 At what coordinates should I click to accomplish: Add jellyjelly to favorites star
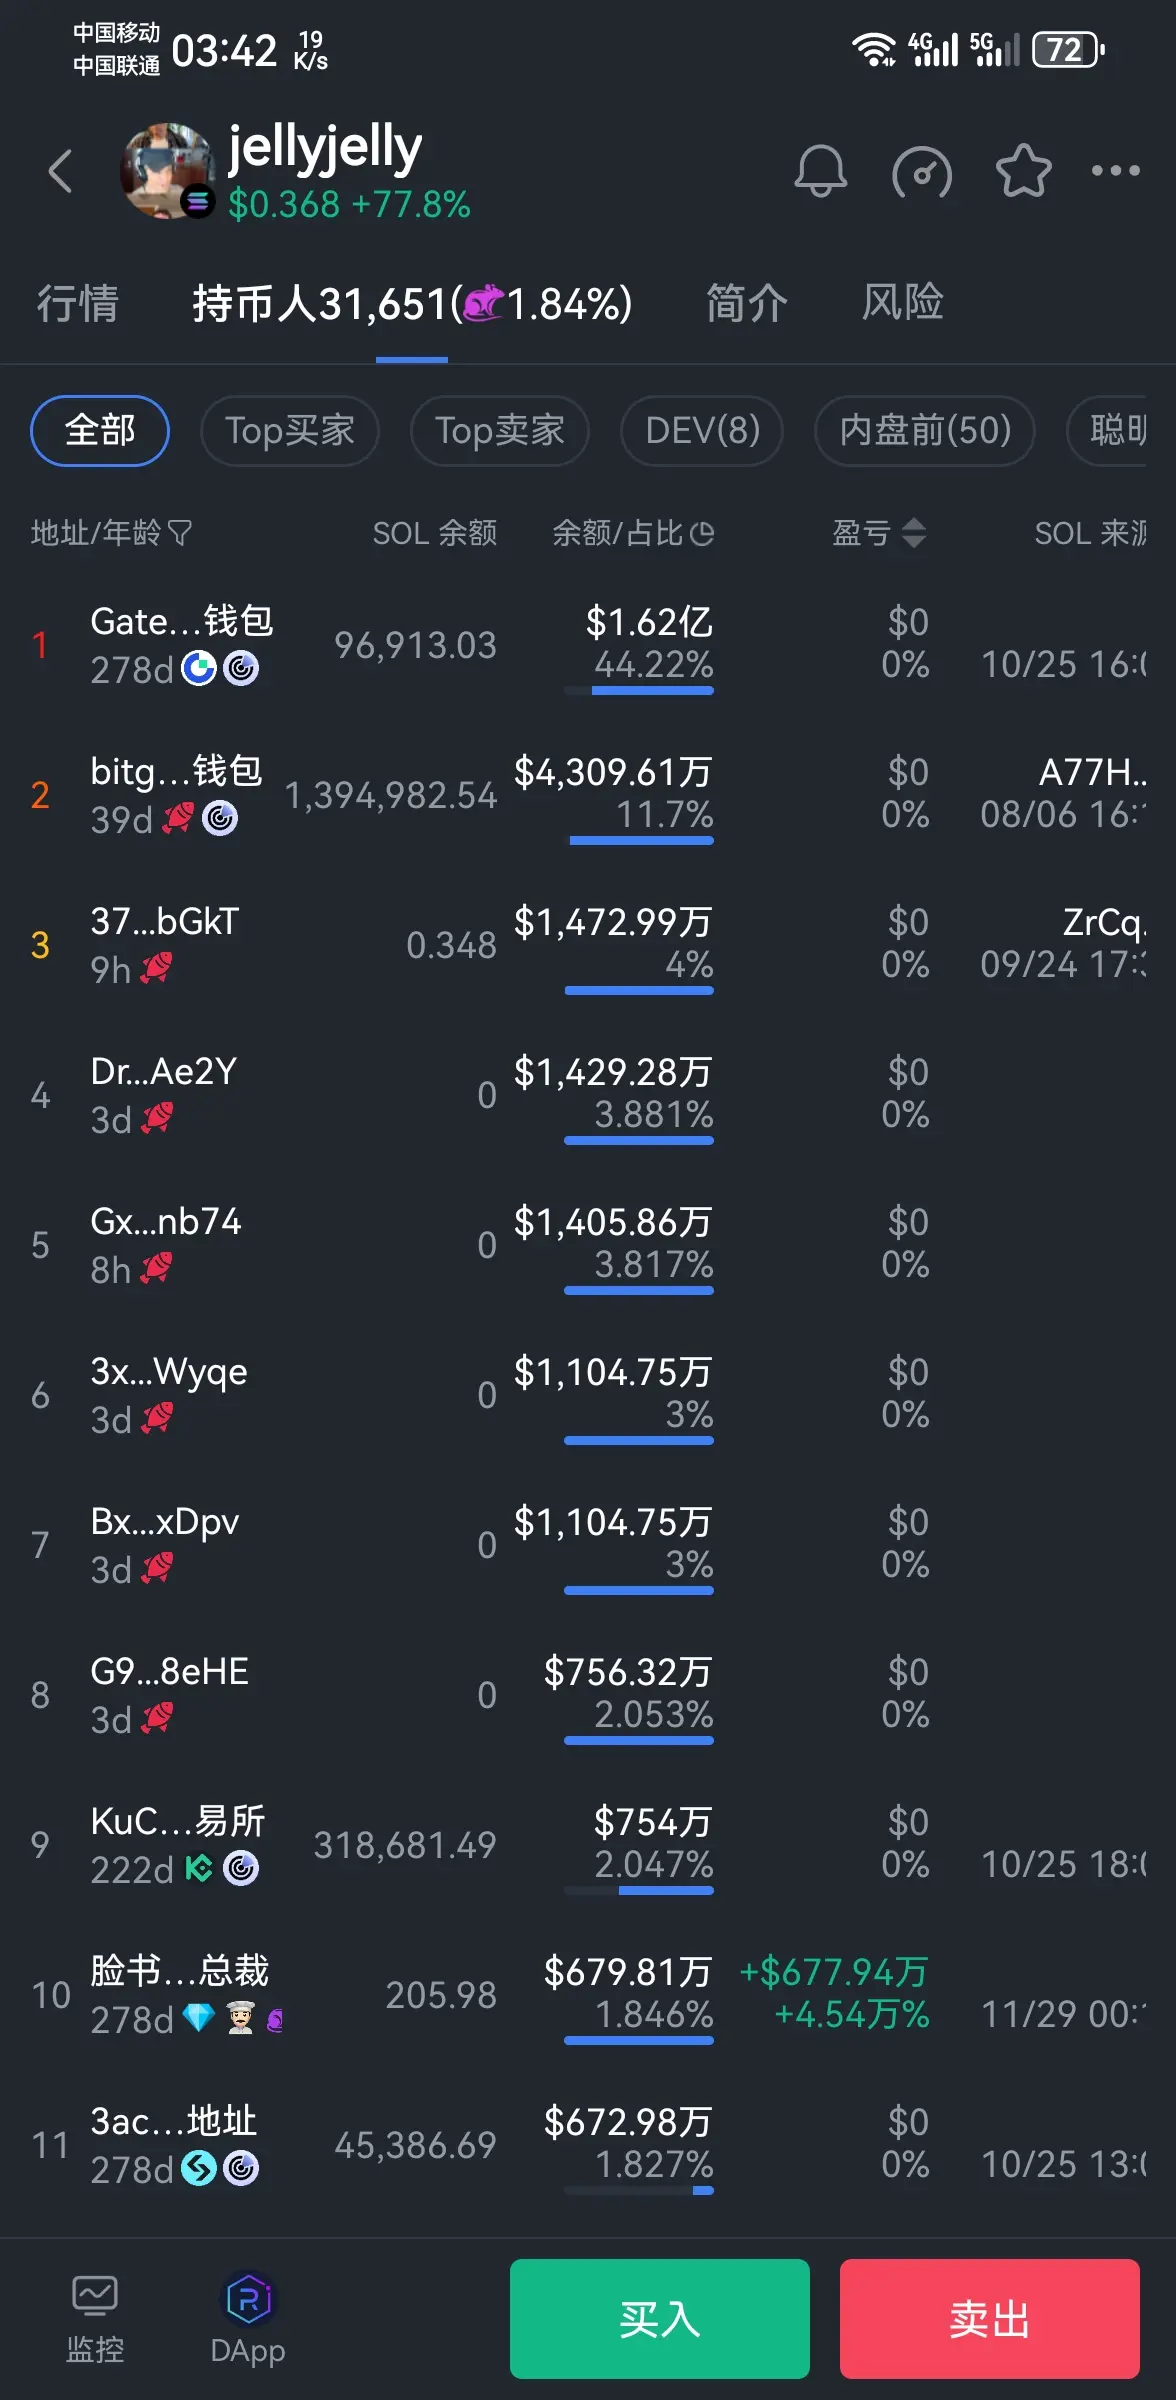coord(1023,171)
